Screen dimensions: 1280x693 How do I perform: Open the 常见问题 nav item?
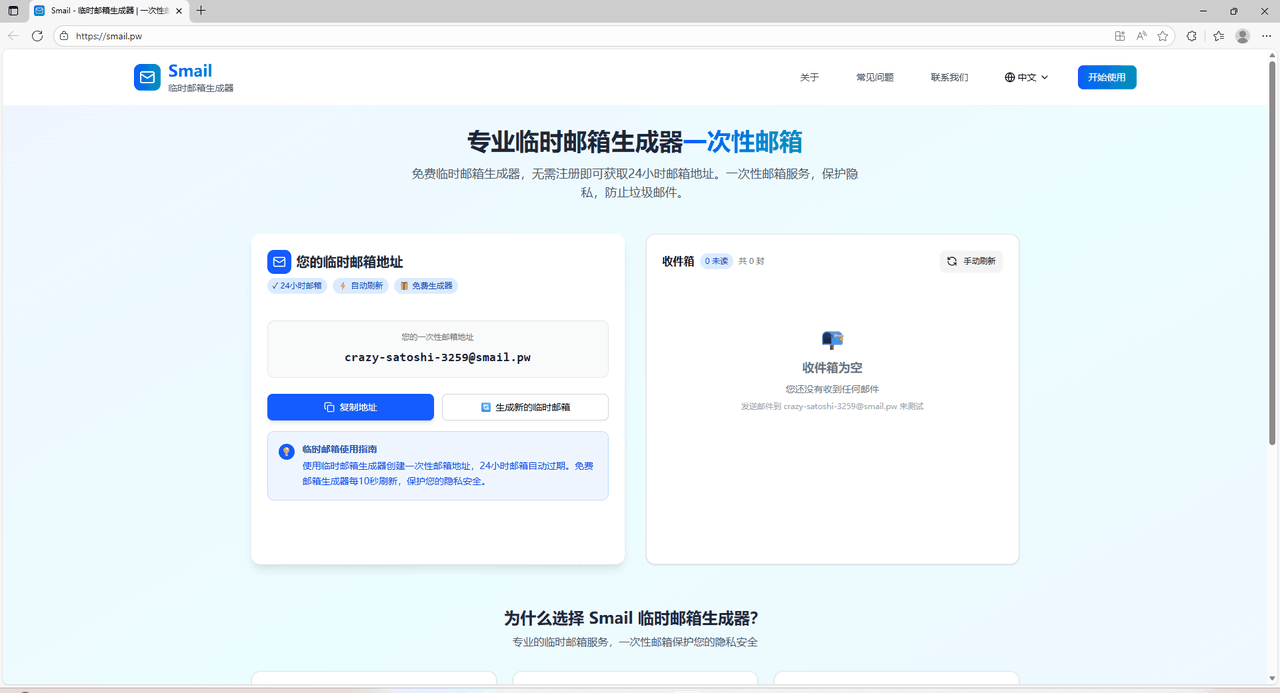click(875, 77)
